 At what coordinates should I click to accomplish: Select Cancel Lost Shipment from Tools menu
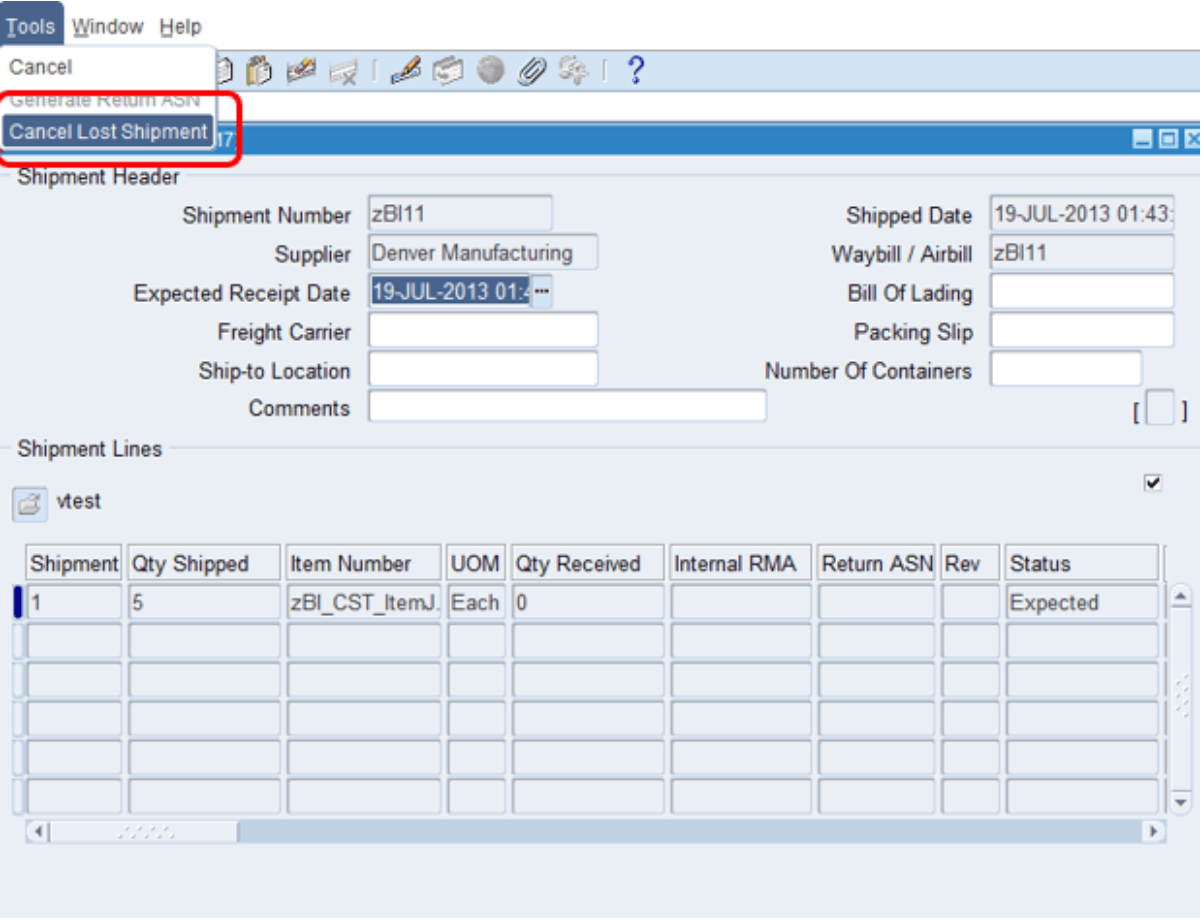pos(107,131)
